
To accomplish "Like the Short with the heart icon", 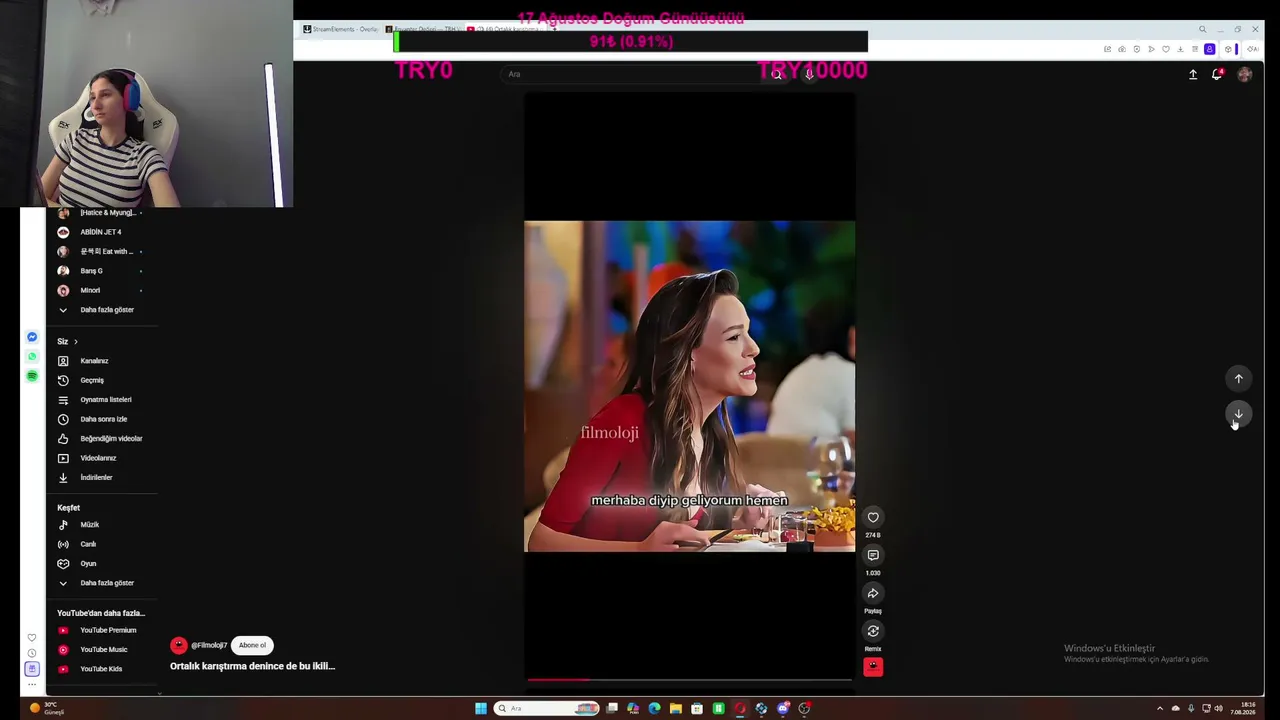I will [x=873, y=517].
